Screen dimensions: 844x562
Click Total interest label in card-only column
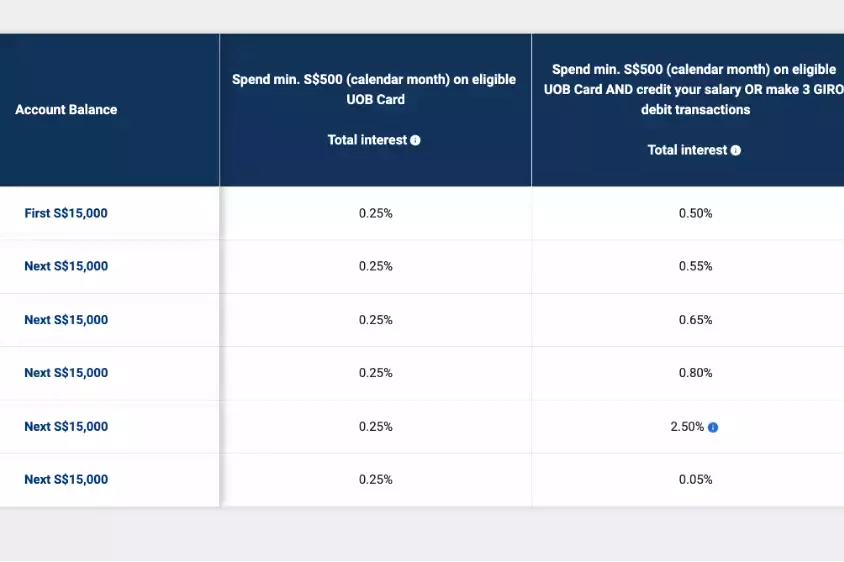(x=367, y=140)
